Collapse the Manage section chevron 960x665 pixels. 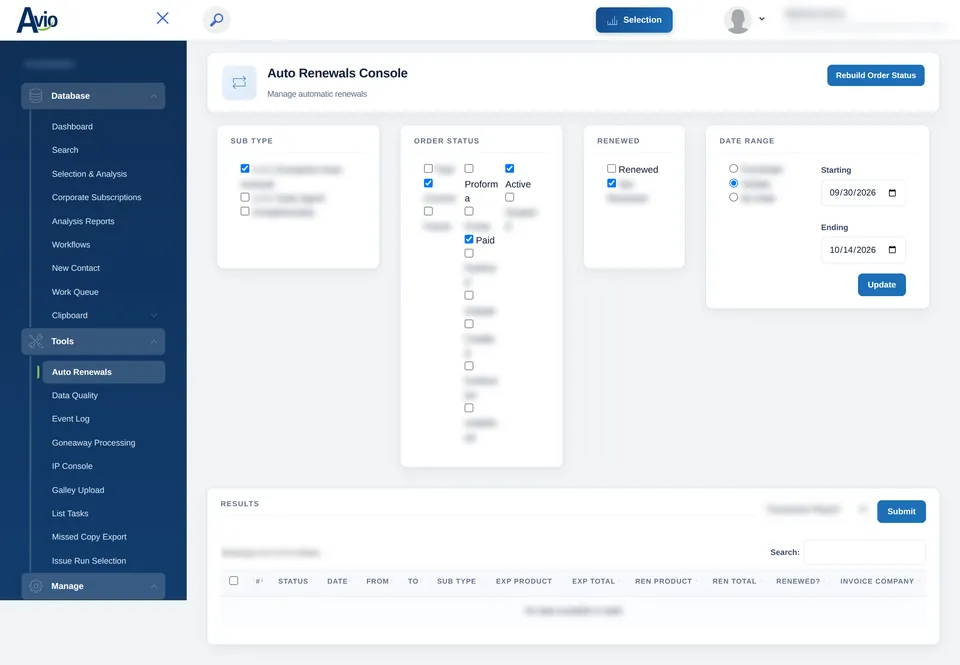click(154, 586)
